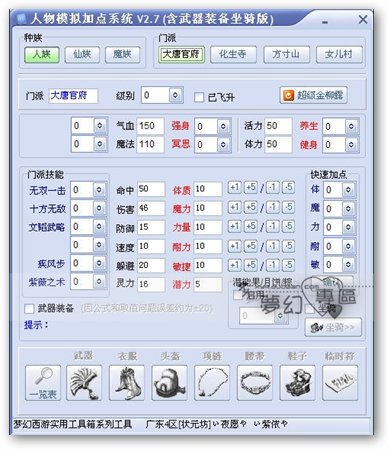Viewport: 389px width, 450px height.
Task: Subtract 1 from 体质
Action: (x=273, y=188)
